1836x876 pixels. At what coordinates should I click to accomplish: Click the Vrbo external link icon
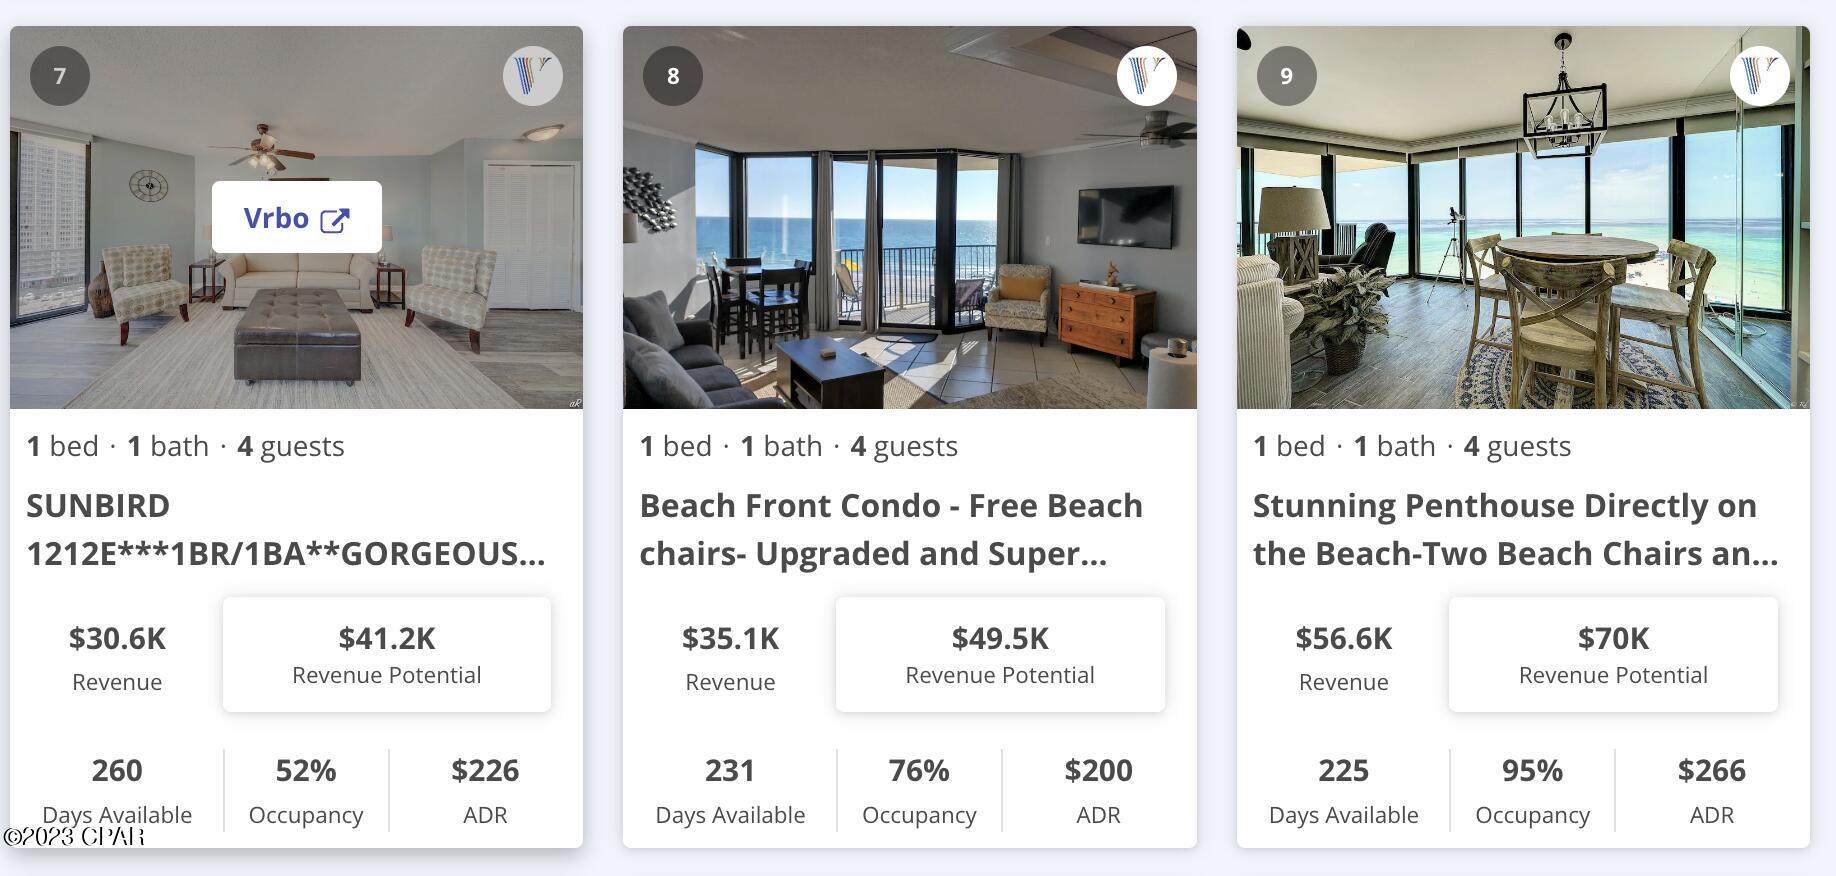pos(337,218)
